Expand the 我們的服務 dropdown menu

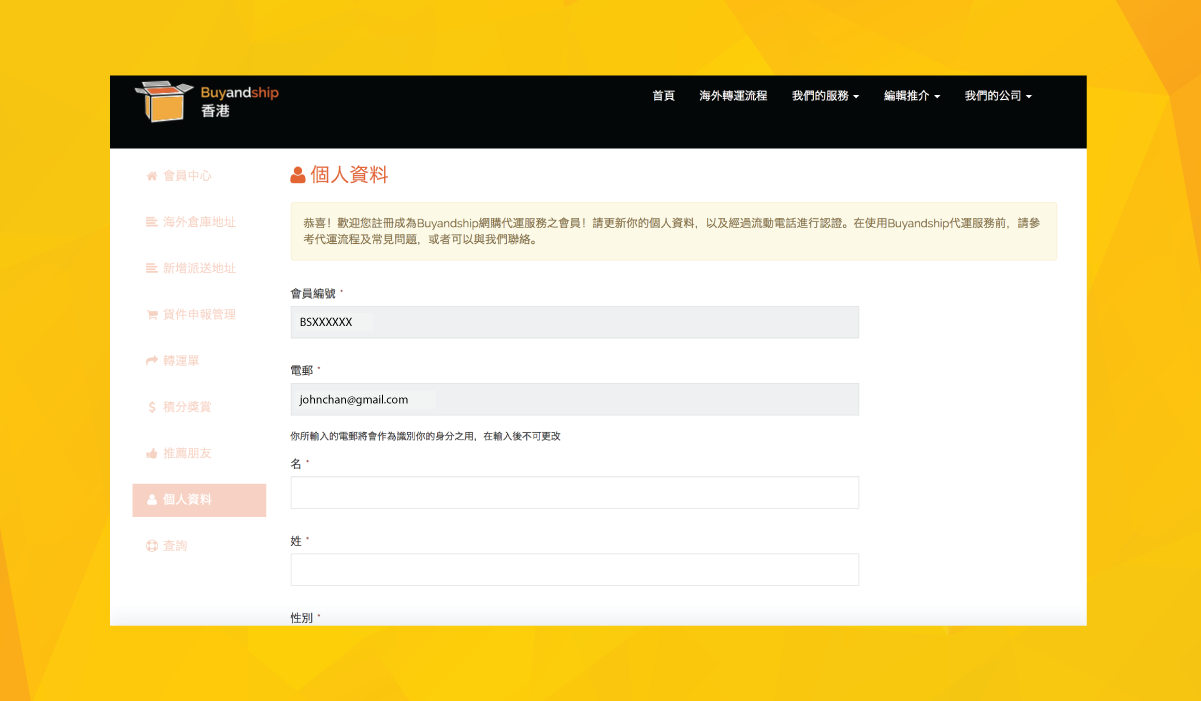pos(825,96)
